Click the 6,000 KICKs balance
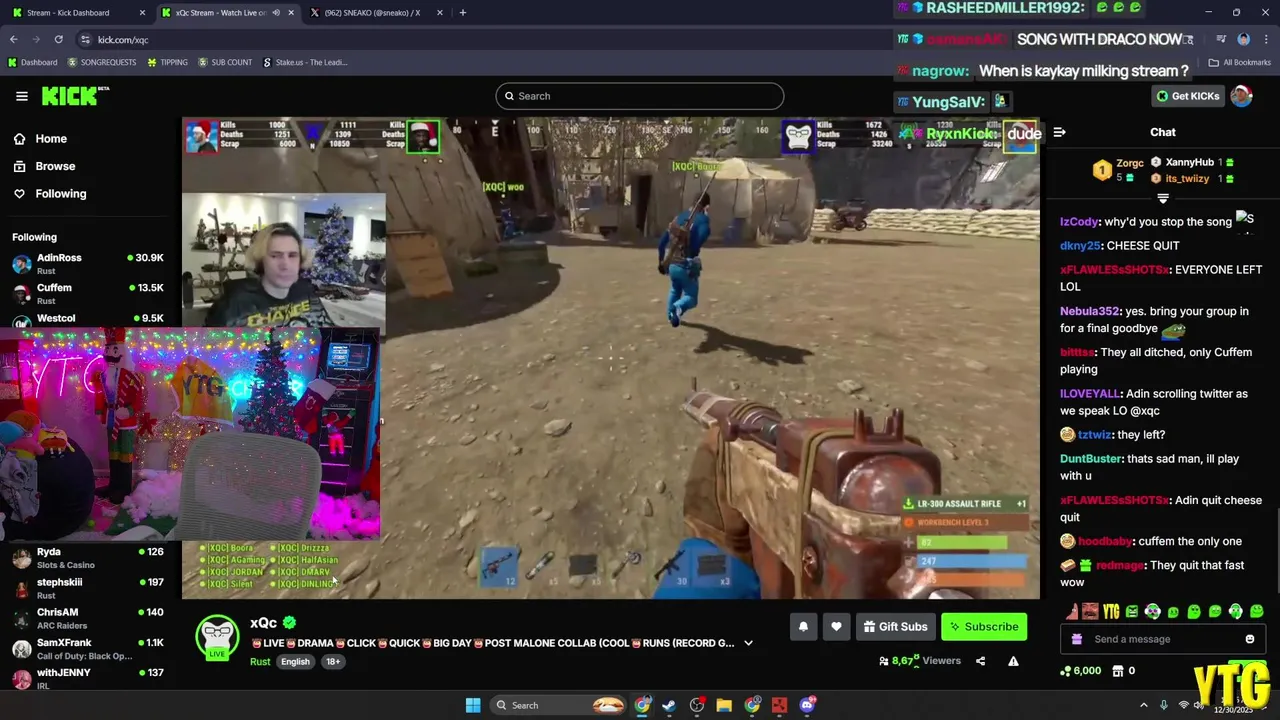 click(1080, 671)
